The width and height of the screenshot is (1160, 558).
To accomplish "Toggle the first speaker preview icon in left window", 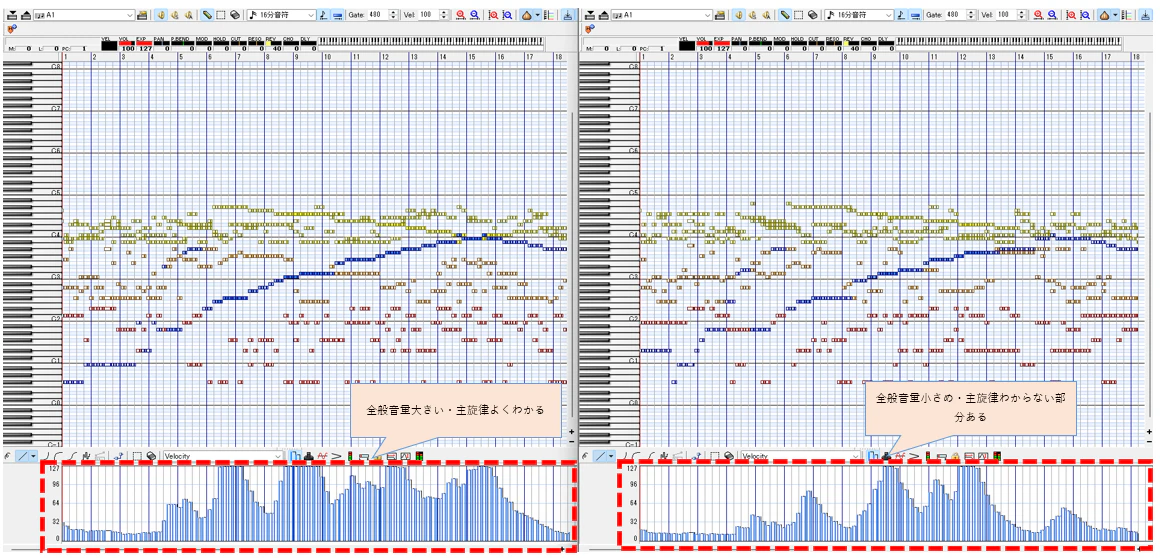I will coord(161,15).
